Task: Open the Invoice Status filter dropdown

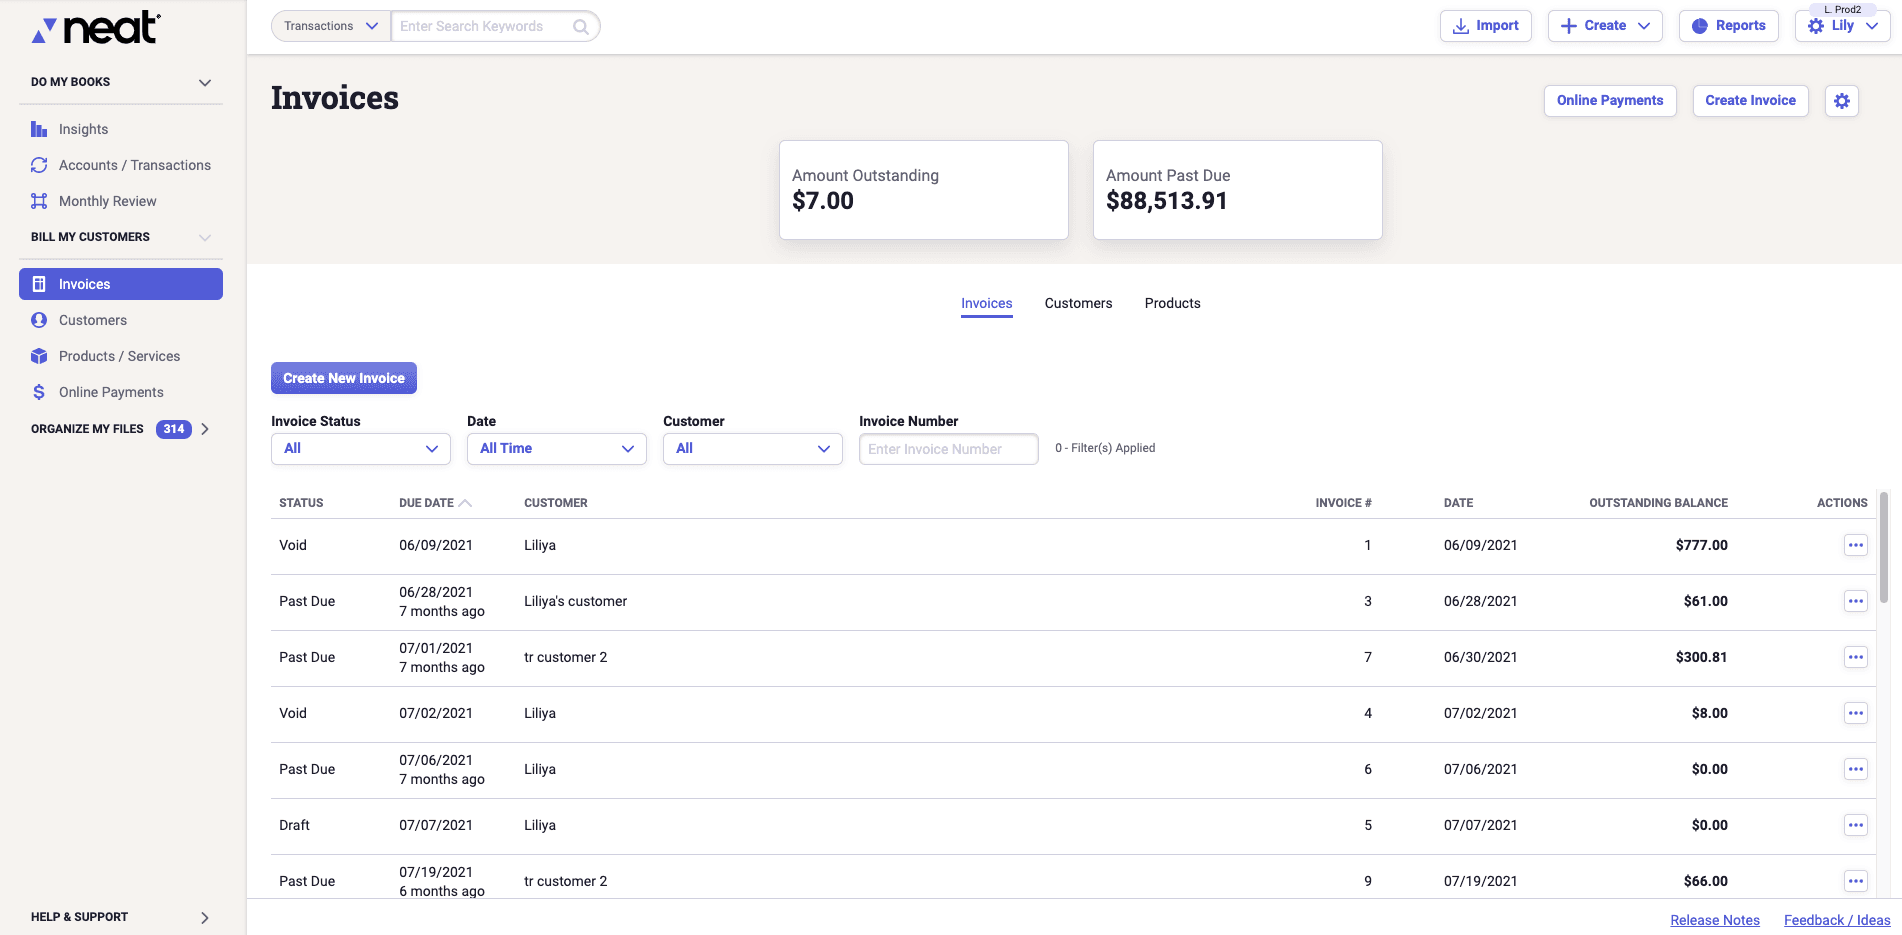Action: pyautogui.click(x=361, y=449)
